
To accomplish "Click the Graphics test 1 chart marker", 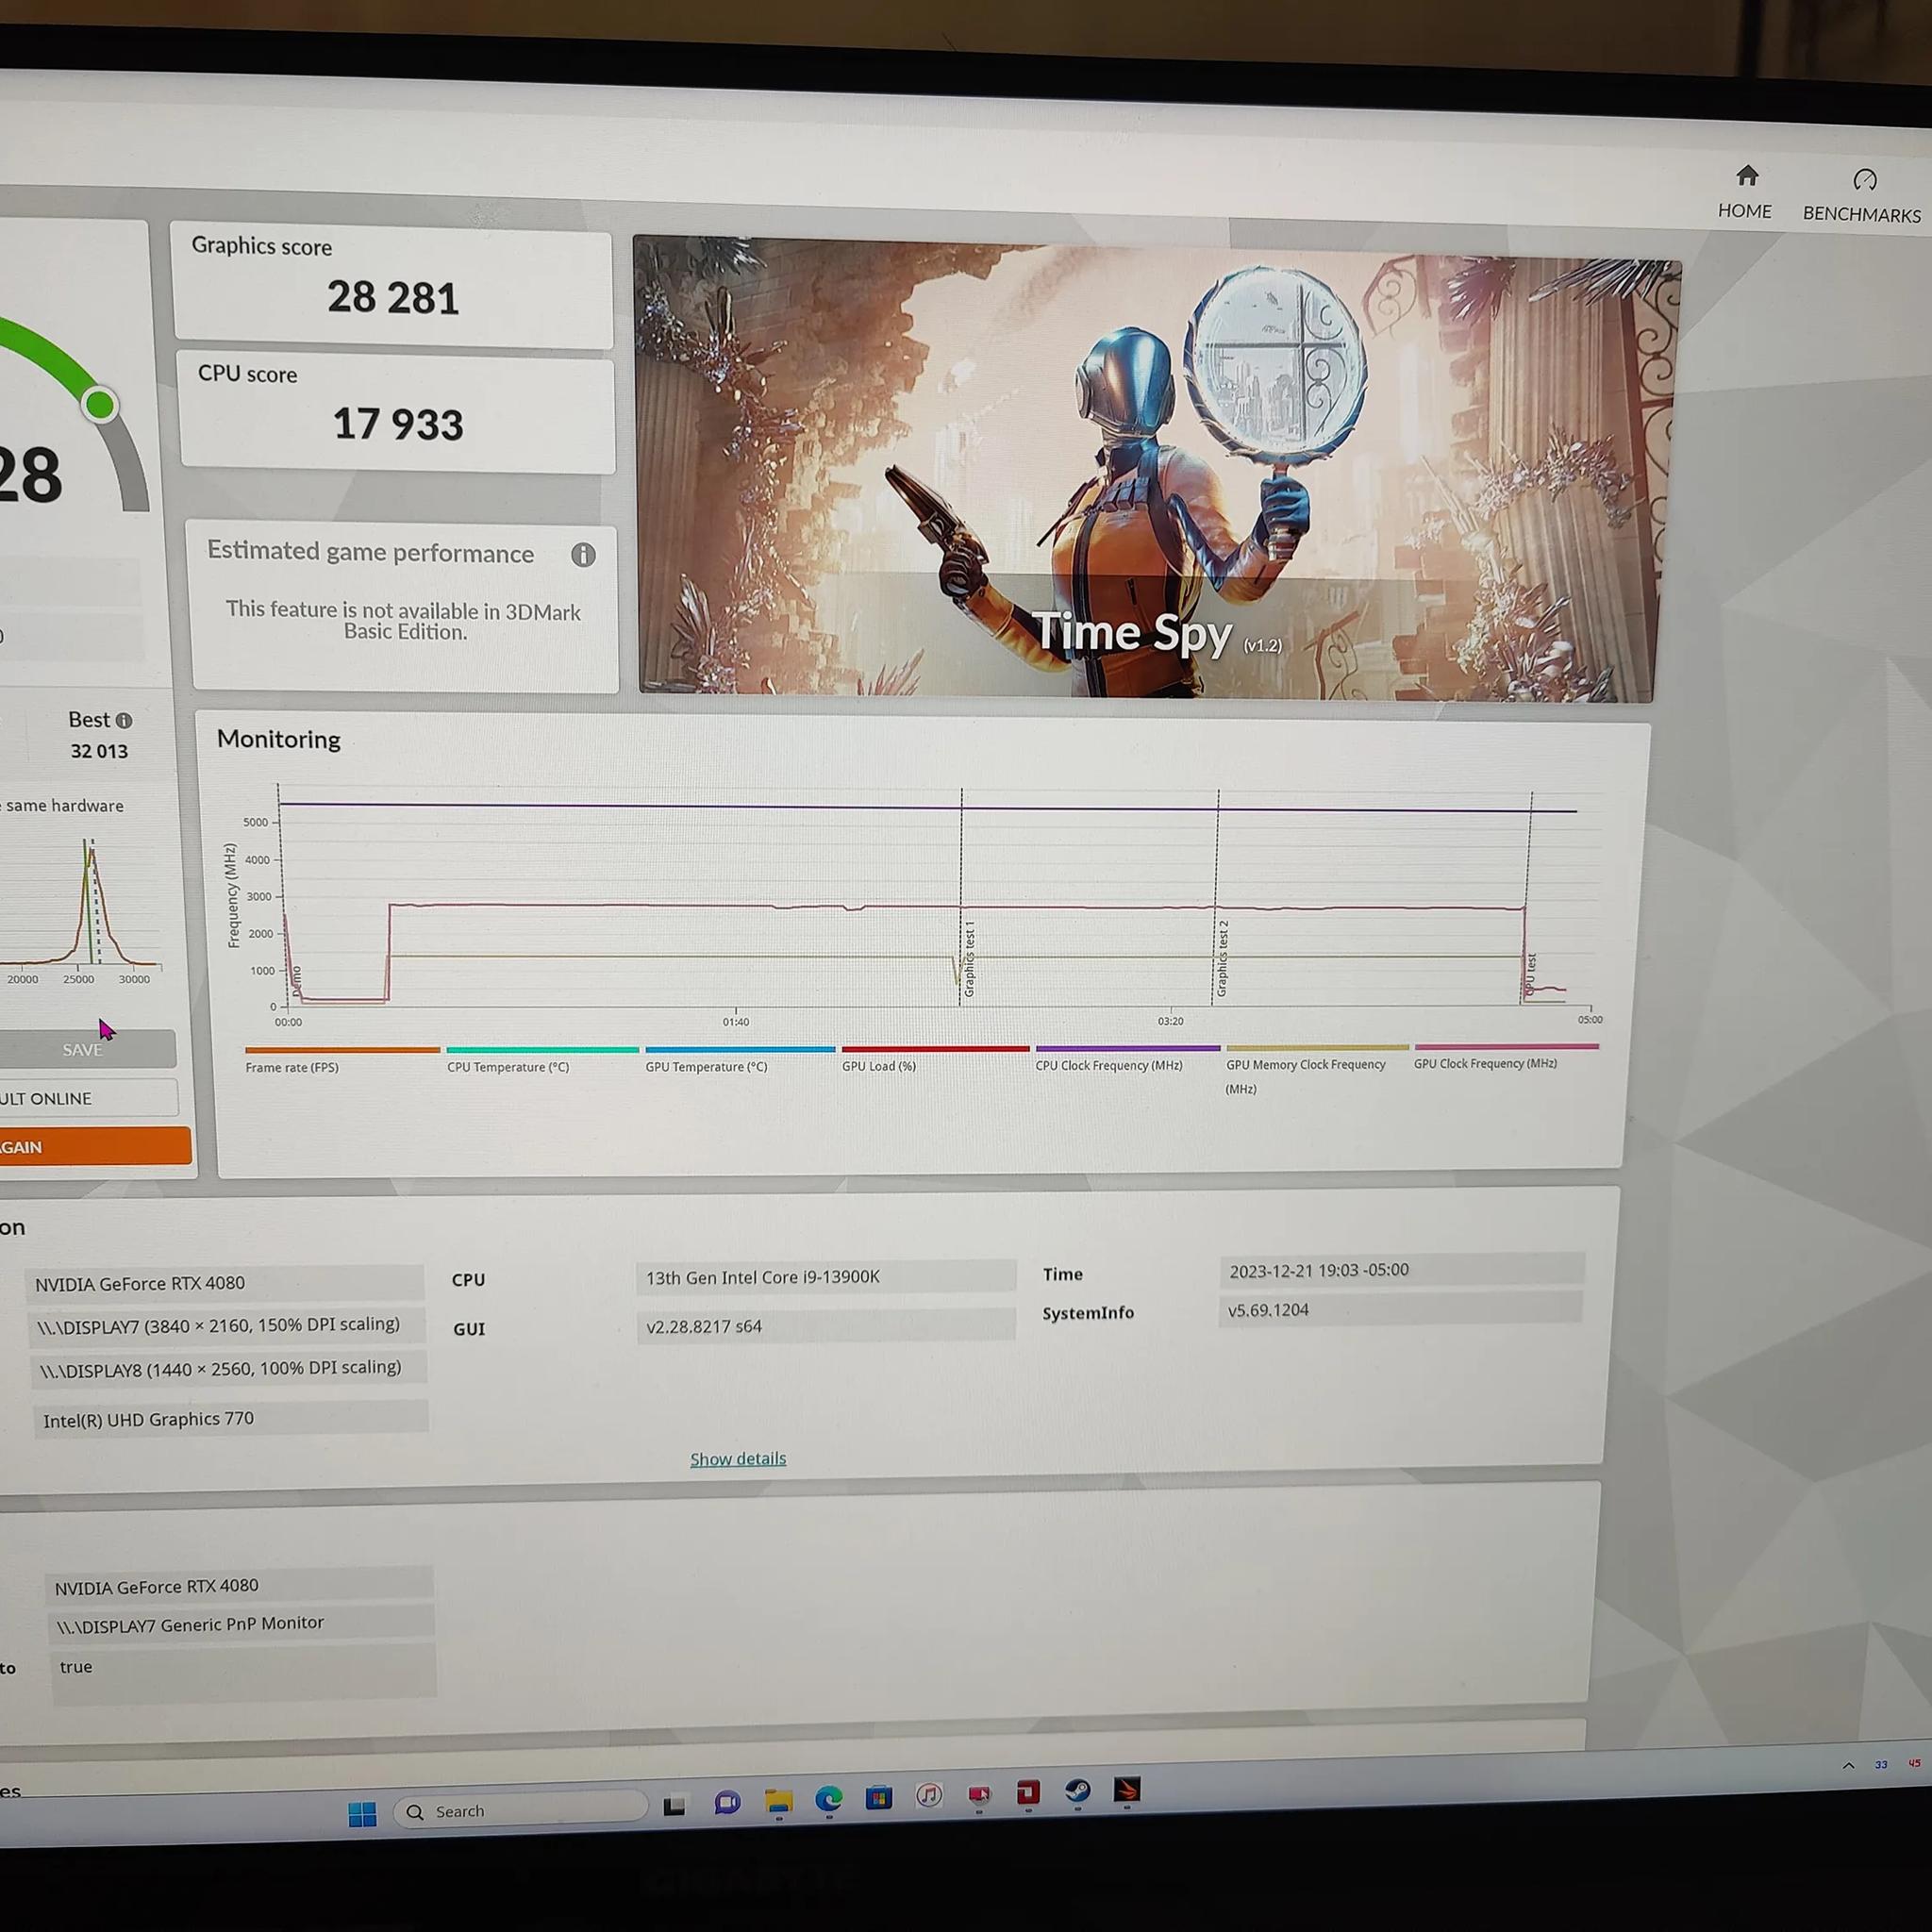I will point(969,959).
